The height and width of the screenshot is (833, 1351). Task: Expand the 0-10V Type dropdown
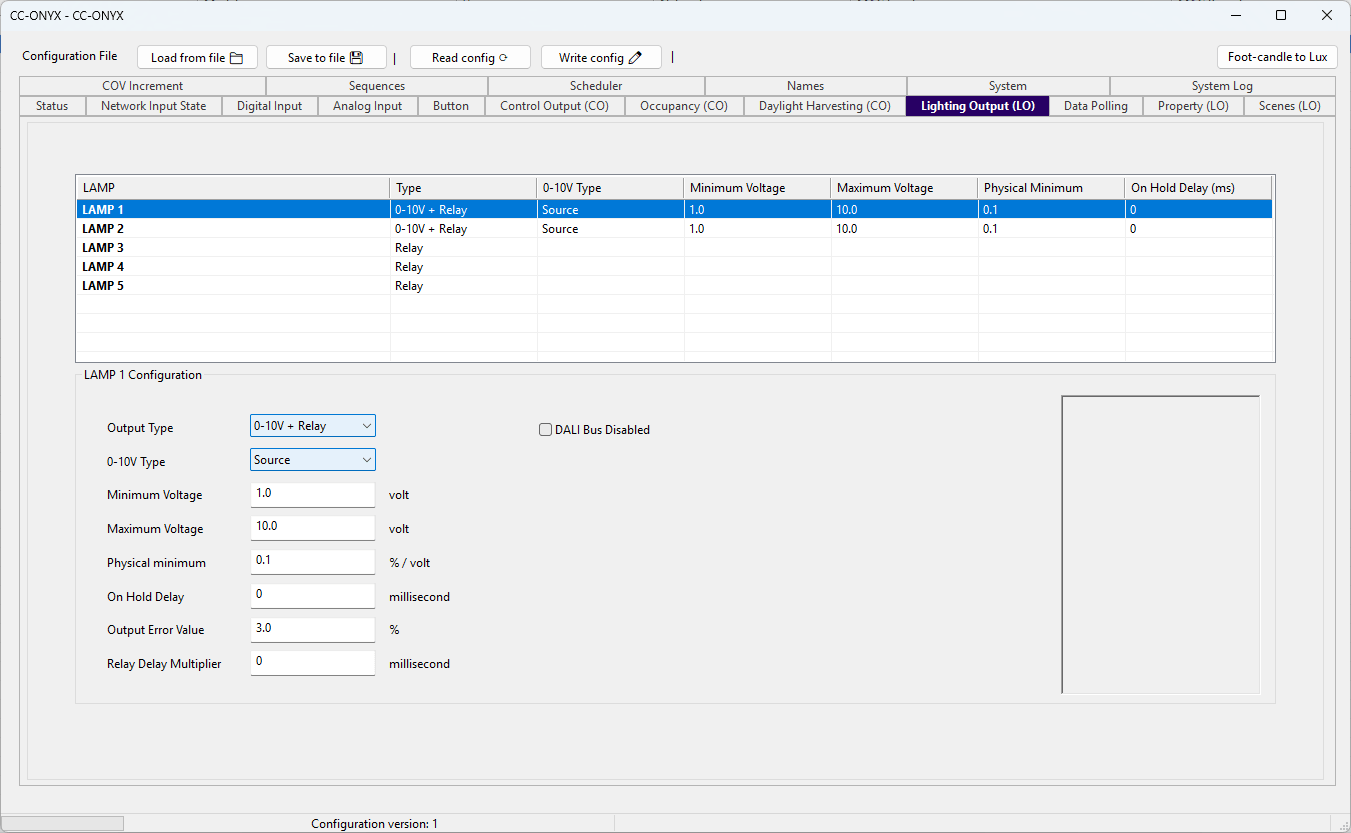[313, 460]
